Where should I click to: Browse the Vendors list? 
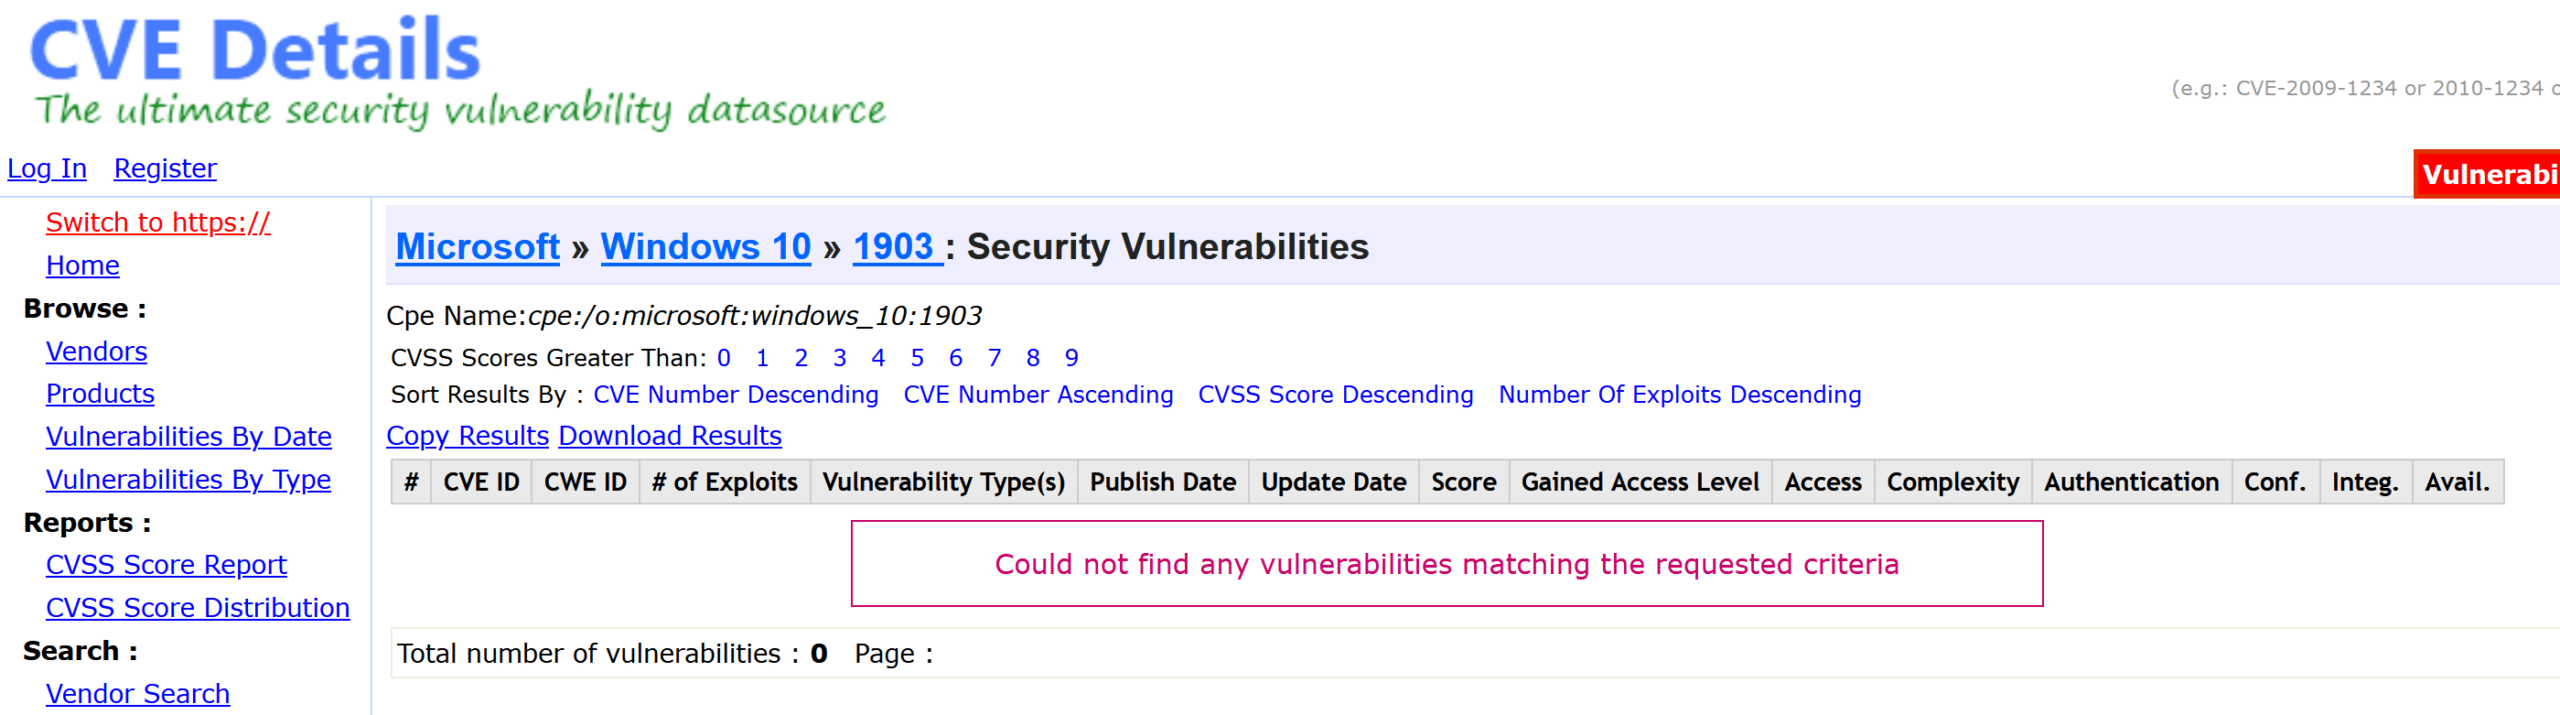pyautogui.click(x=97, y=351)
